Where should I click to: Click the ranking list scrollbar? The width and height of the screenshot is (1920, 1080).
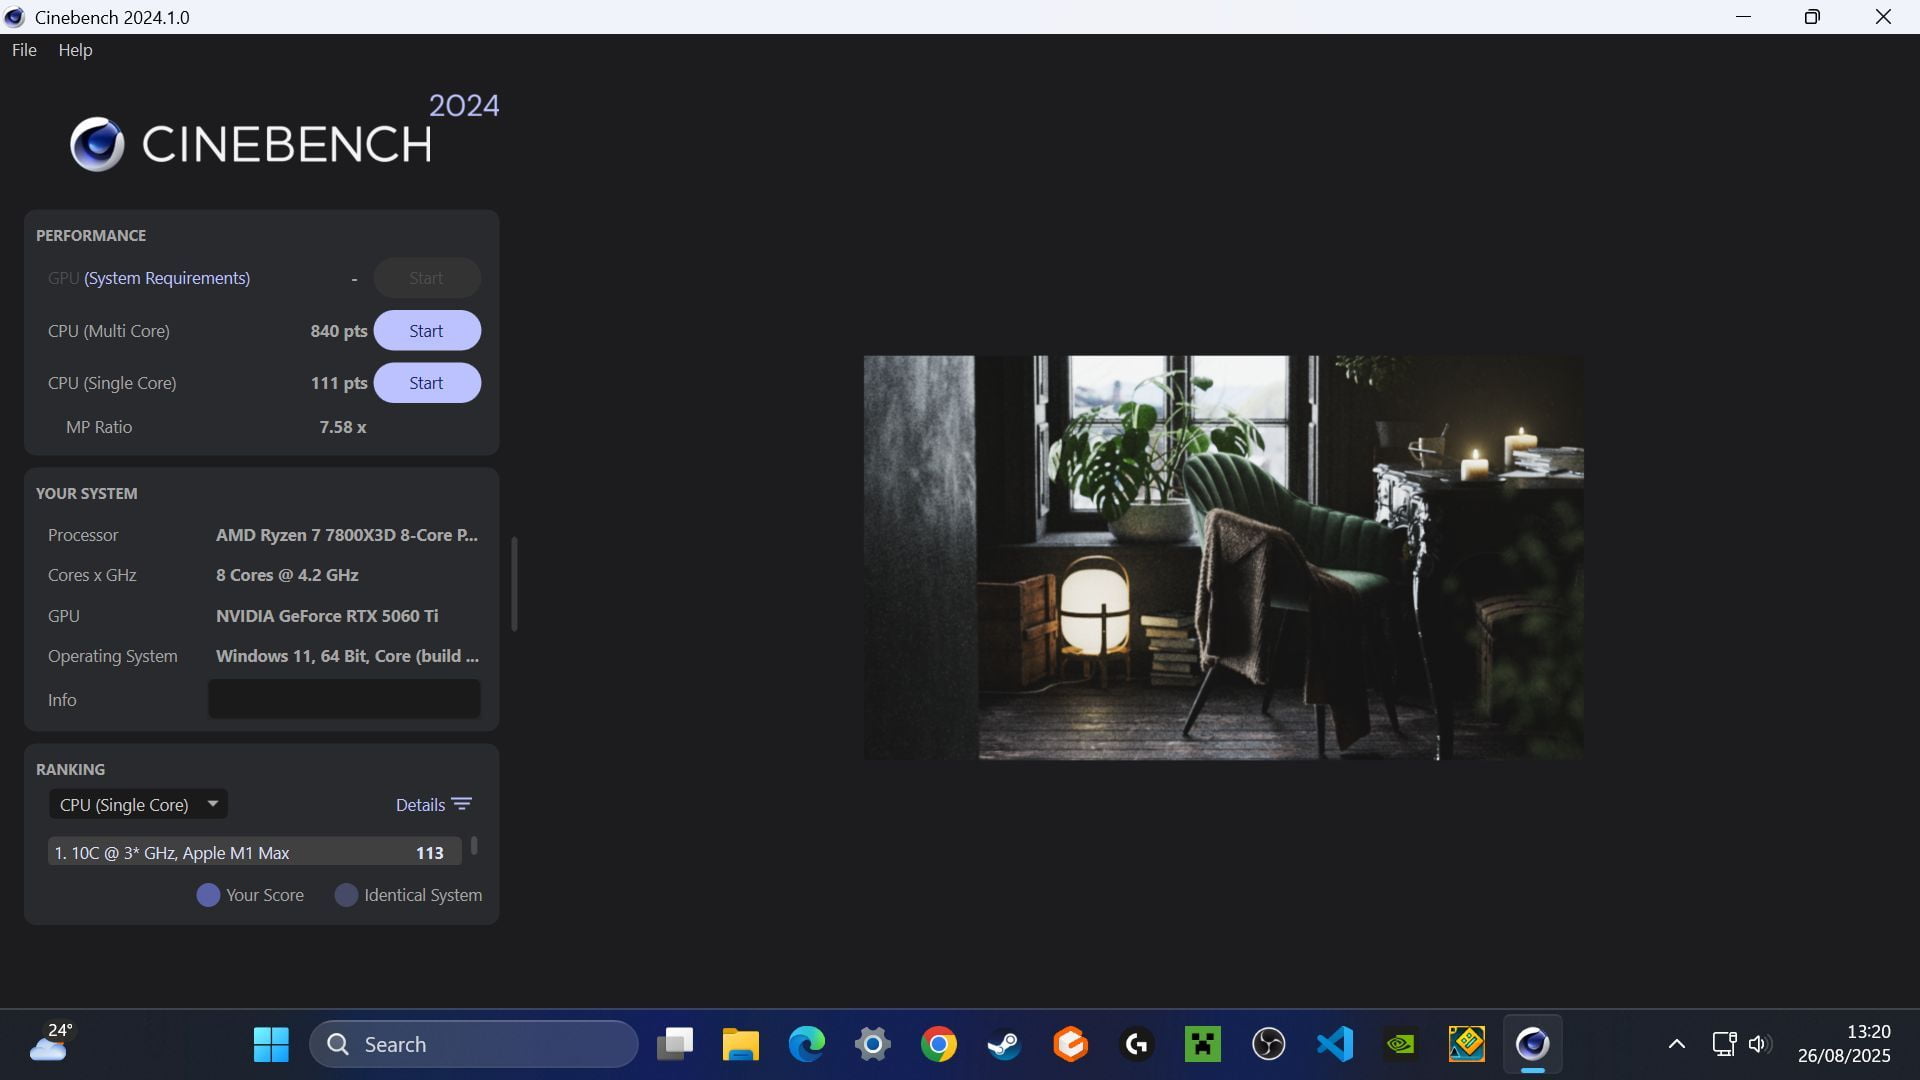tap(474, 846)
